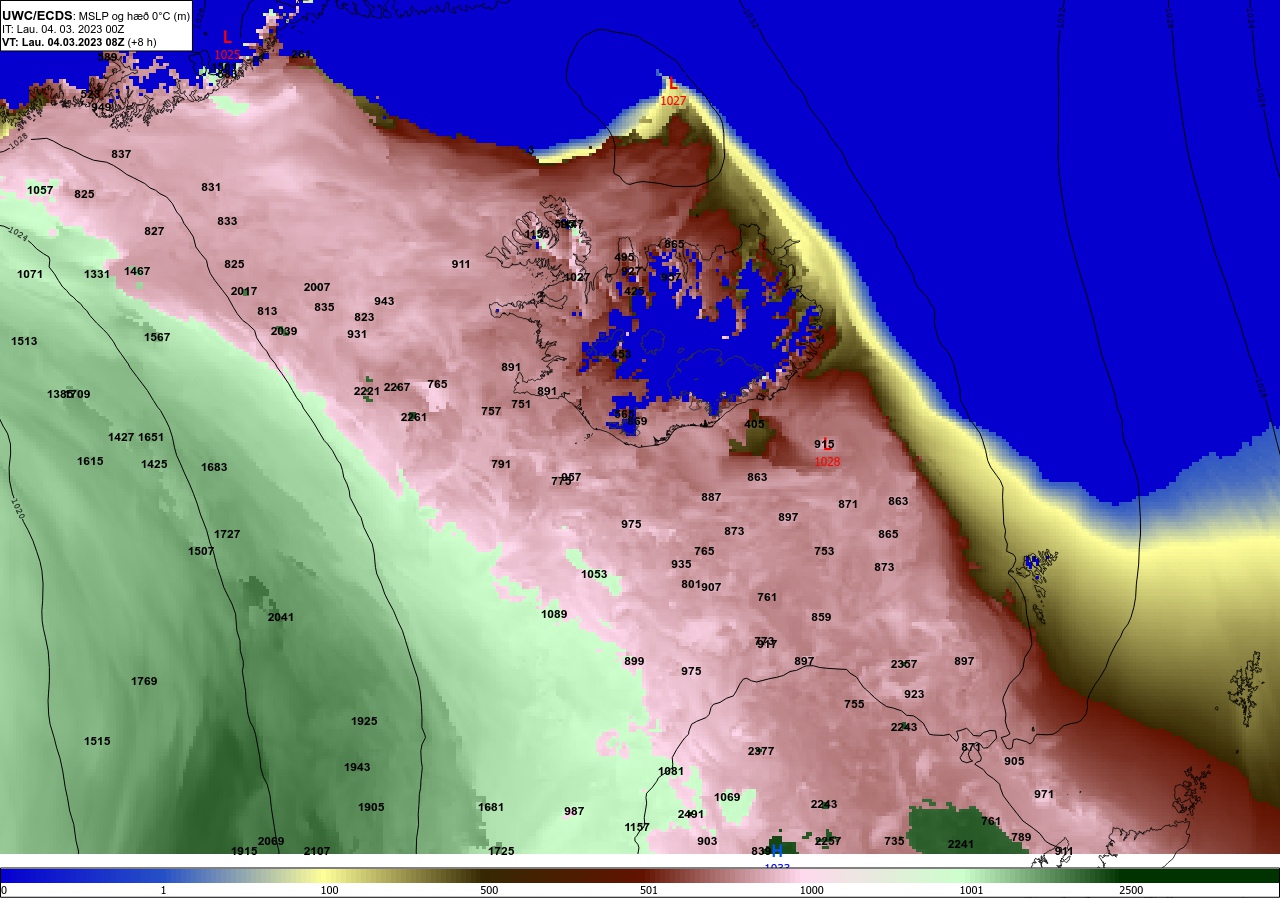
Task: Click the 1515 height value
Action: pos(97,741)
